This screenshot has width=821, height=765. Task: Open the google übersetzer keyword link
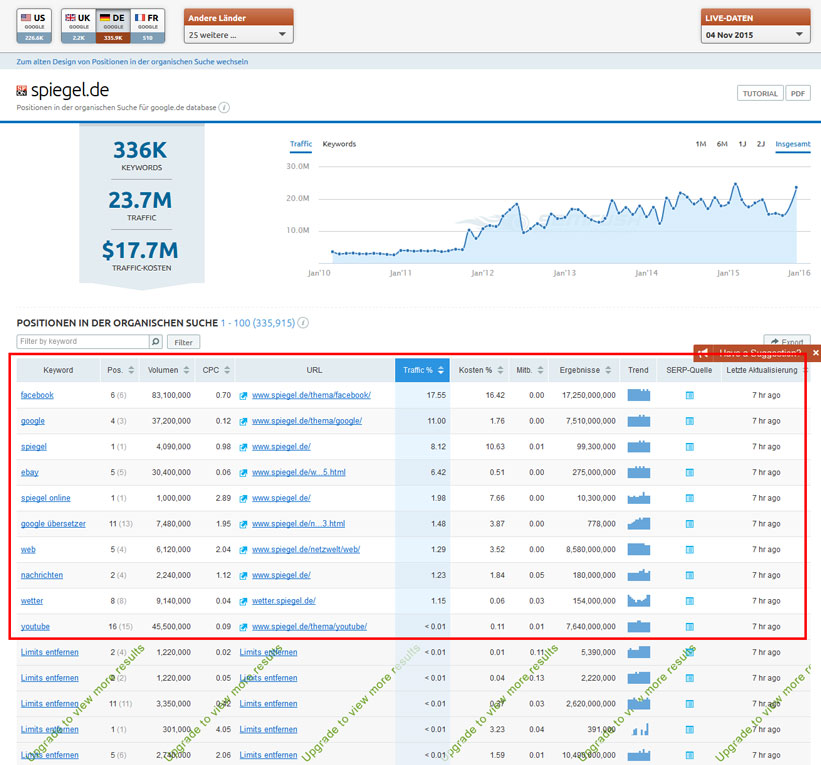click(x=53, y=524)
